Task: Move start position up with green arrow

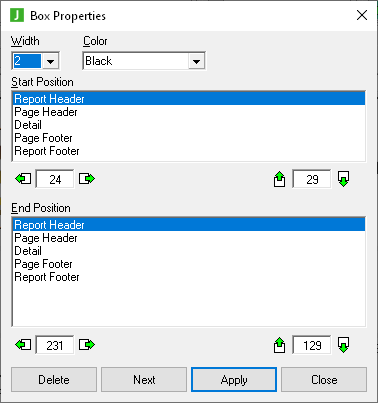Action: [x=279, y=179]
